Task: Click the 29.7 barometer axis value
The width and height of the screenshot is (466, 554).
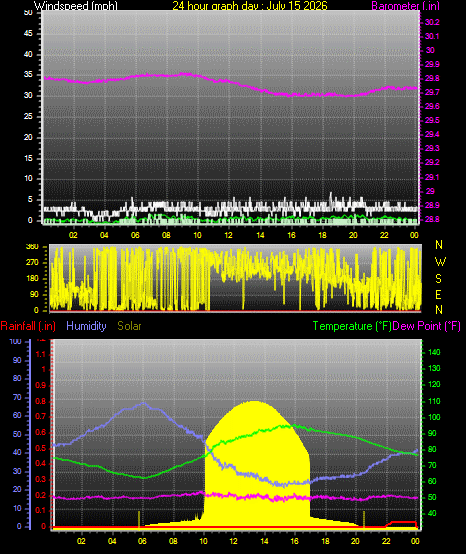Action: [432, 92]
